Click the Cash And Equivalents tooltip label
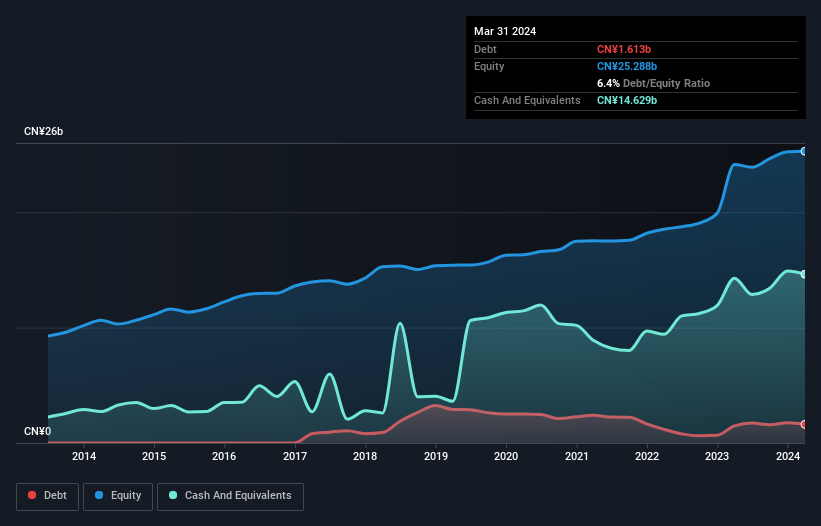The width and height of the screenshot is (821, 526). (x=527, y=100)
